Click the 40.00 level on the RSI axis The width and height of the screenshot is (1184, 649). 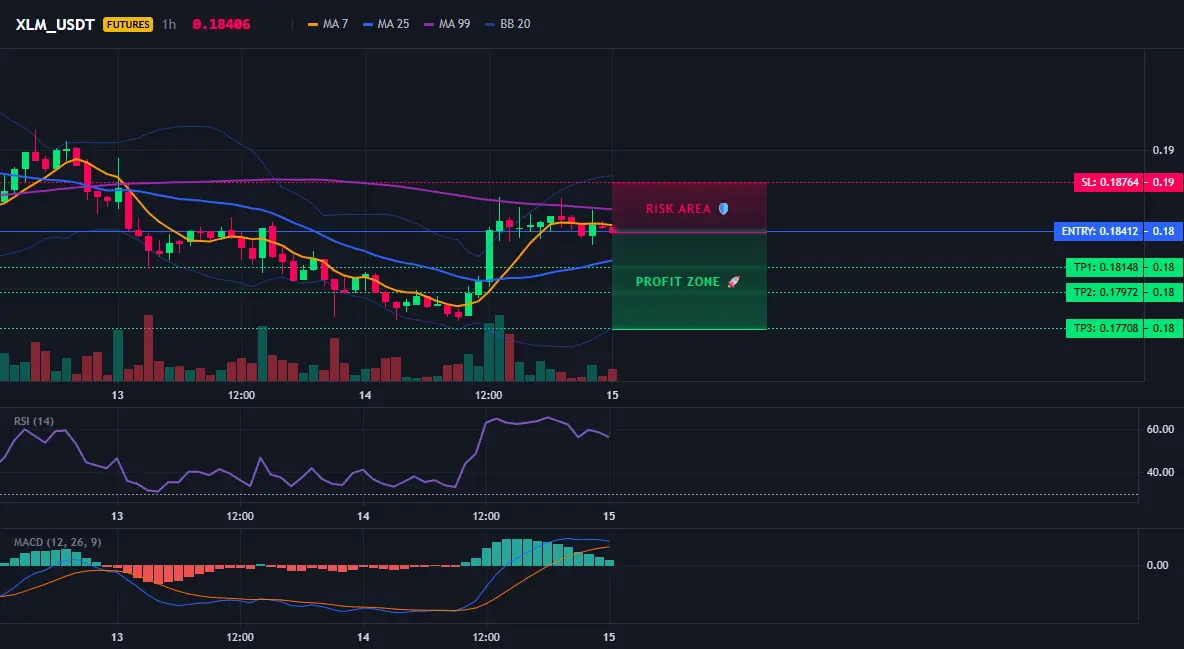click(1161, 472)
